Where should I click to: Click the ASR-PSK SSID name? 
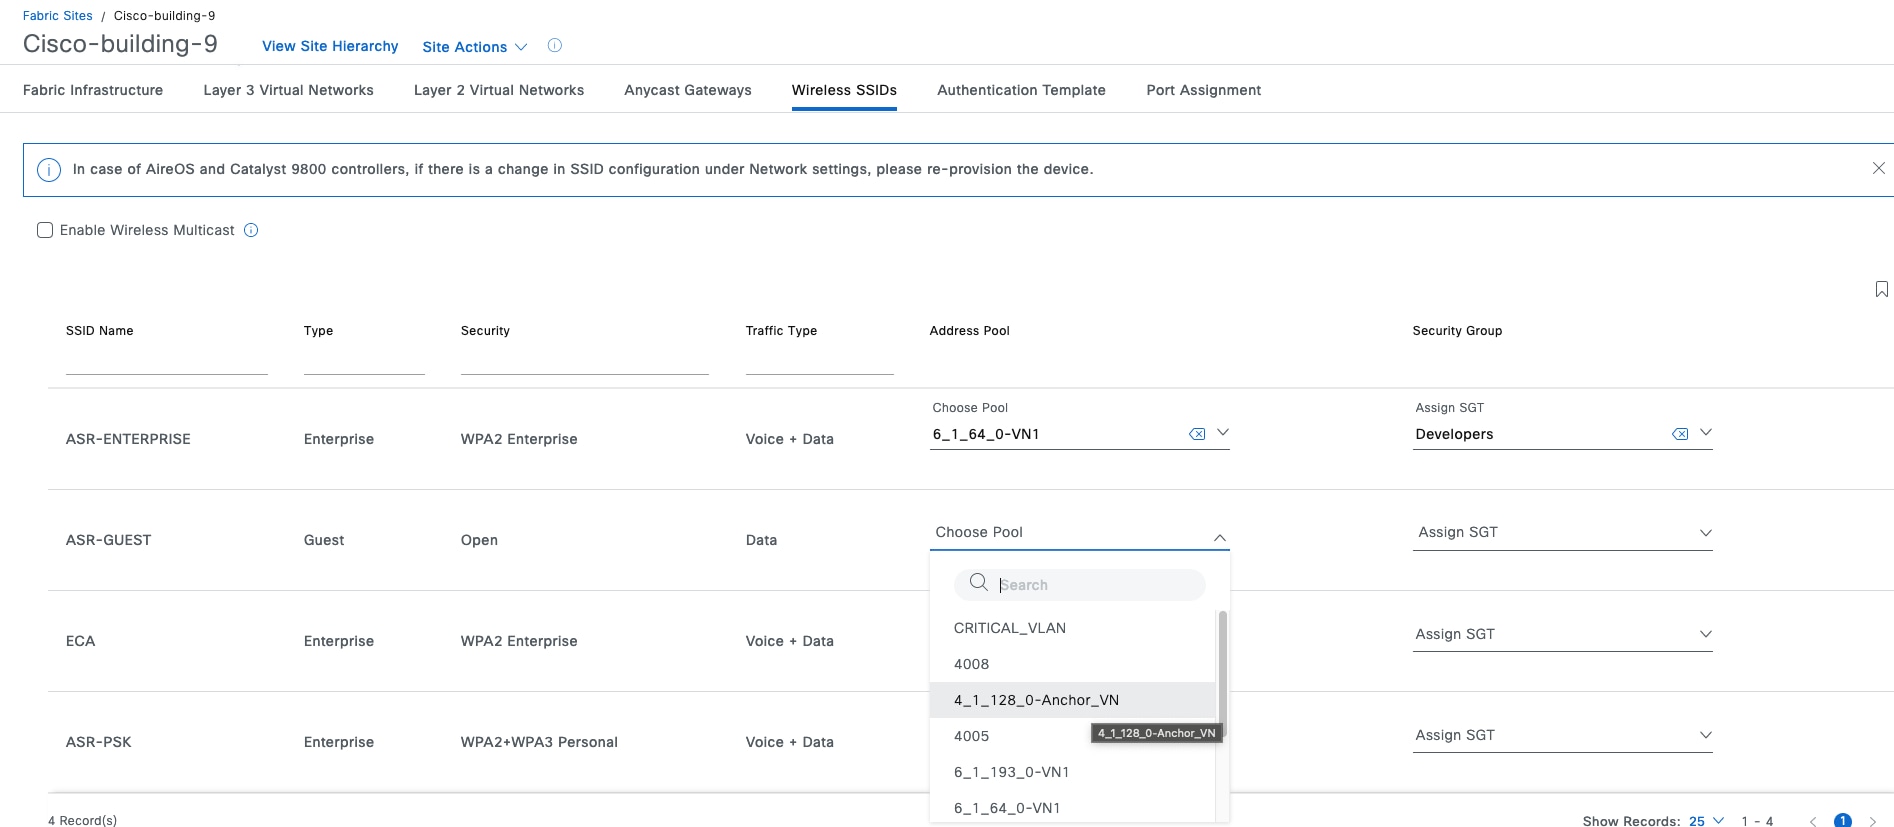point(98,742)
